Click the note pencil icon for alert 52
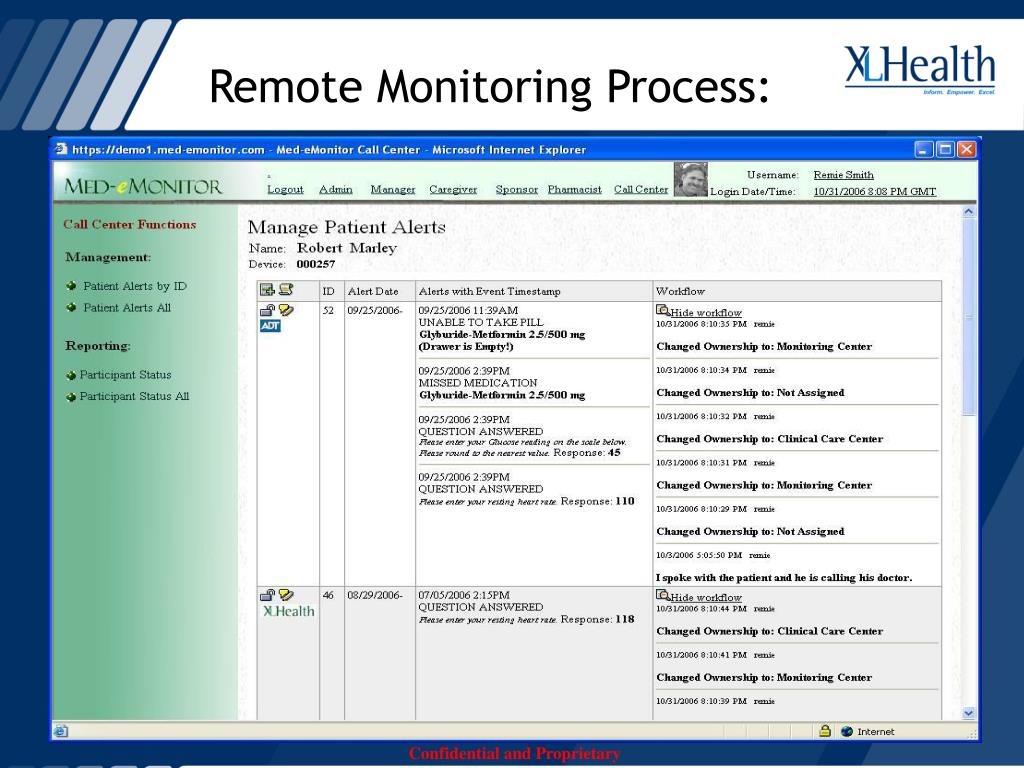 286,310
